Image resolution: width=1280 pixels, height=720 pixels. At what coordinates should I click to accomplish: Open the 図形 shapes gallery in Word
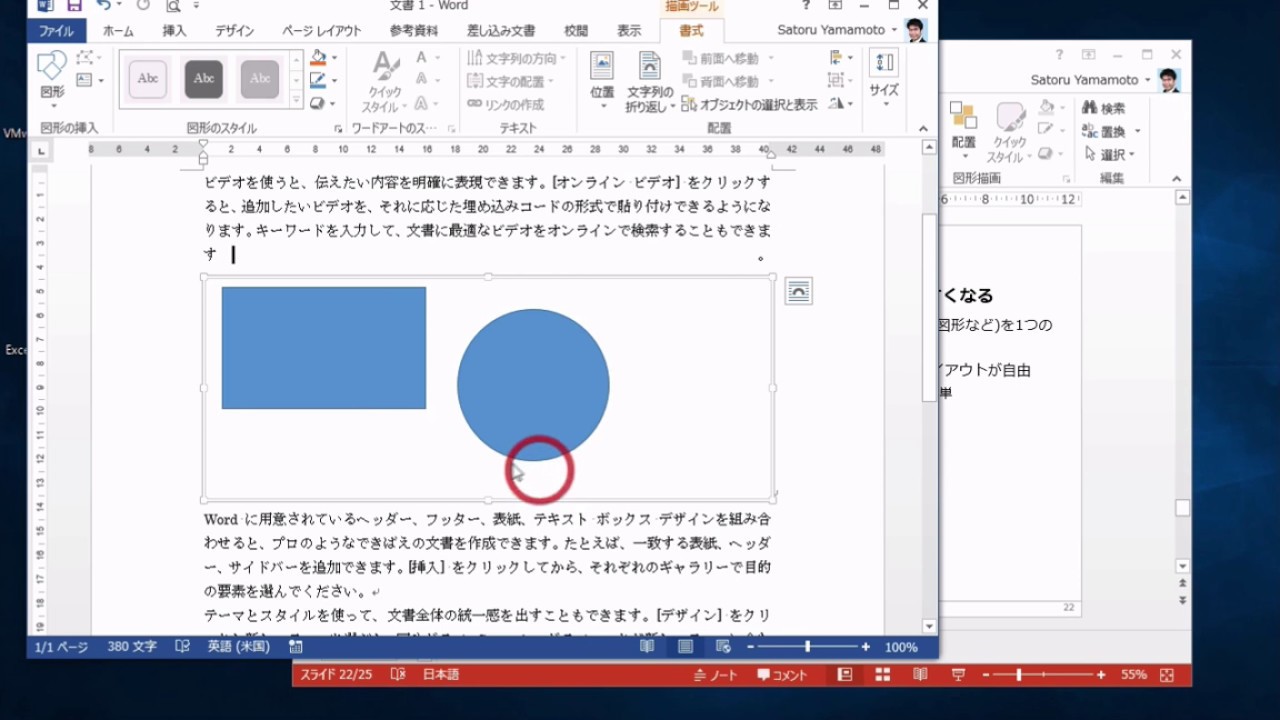(52, 75)
